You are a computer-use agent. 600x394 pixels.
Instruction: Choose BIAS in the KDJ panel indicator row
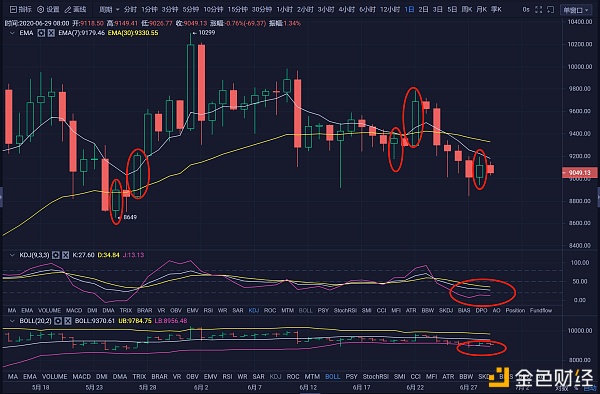point(464,310)
